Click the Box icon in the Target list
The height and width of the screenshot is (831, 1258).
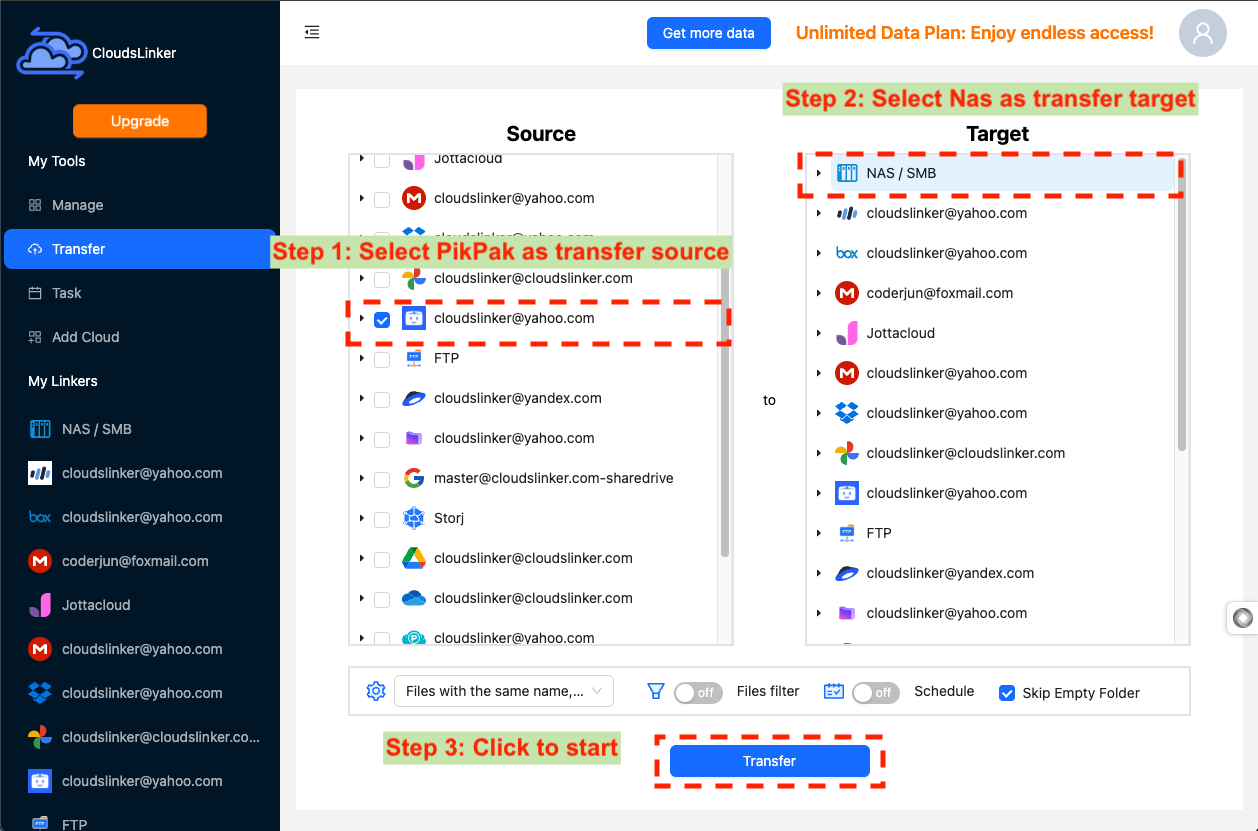847,253
